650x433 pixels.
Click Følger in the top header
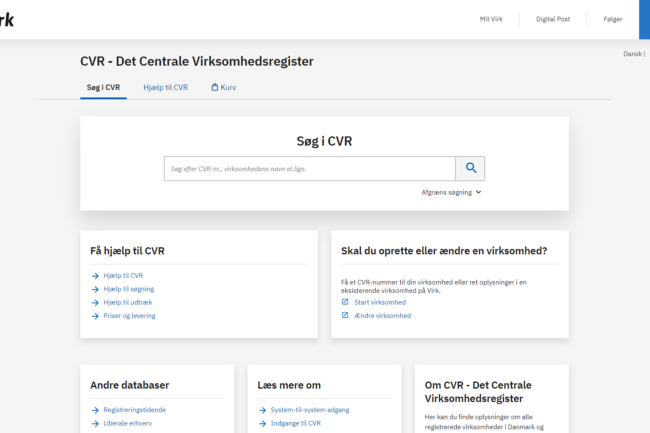pyautogui.click(x=612, y=19)
